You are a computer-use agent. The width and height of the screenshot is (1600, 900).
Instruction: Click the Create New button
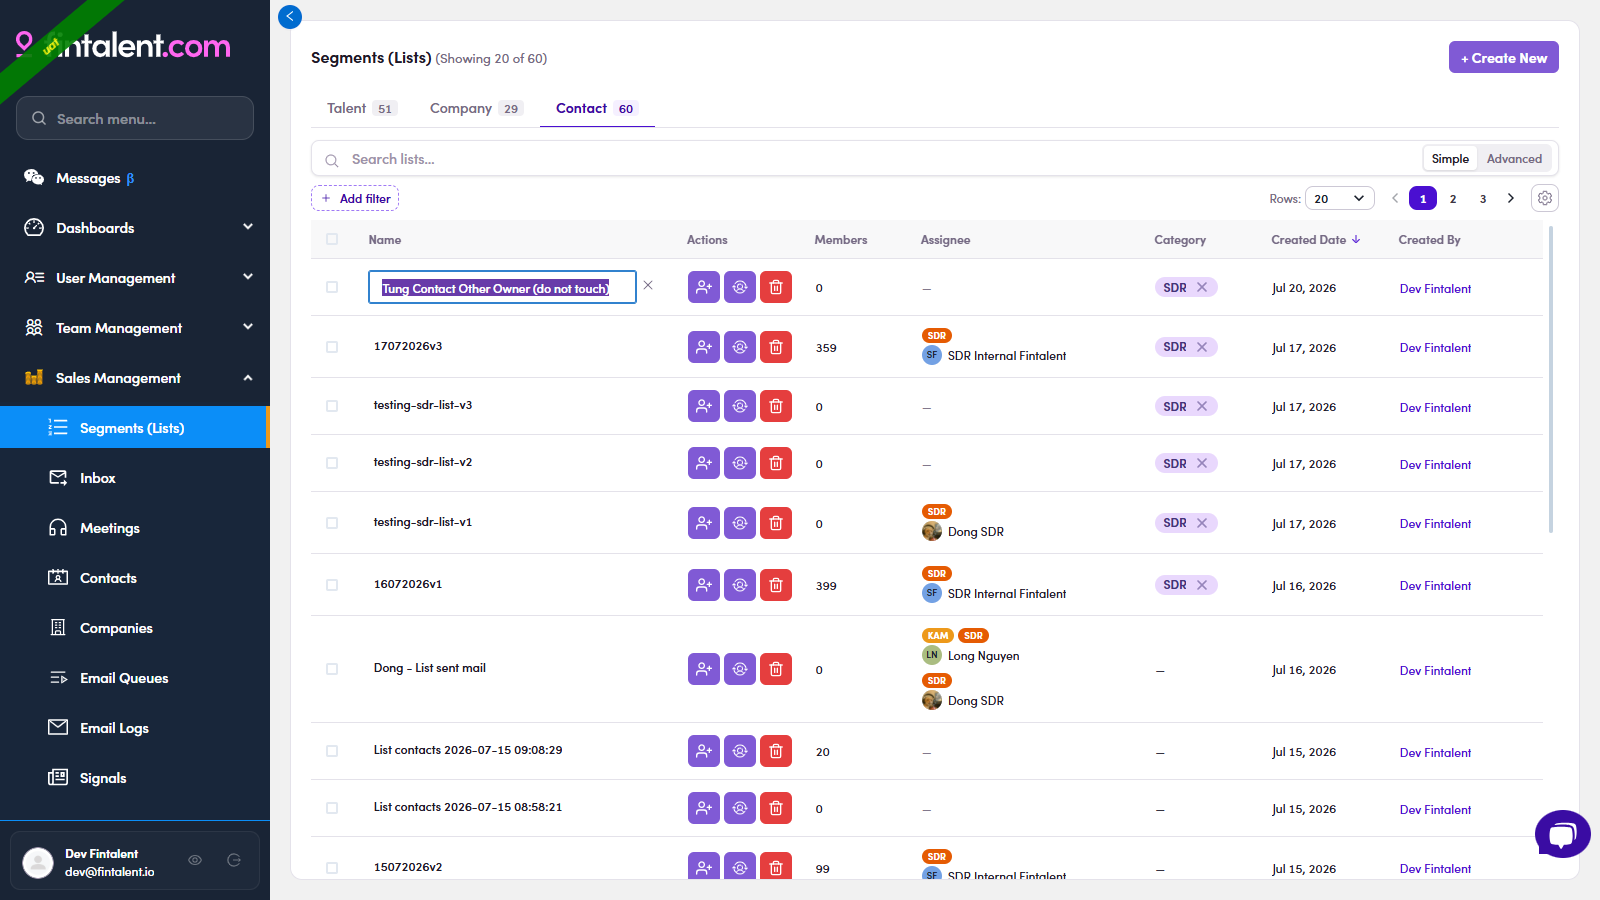(x=1504, y=57)
